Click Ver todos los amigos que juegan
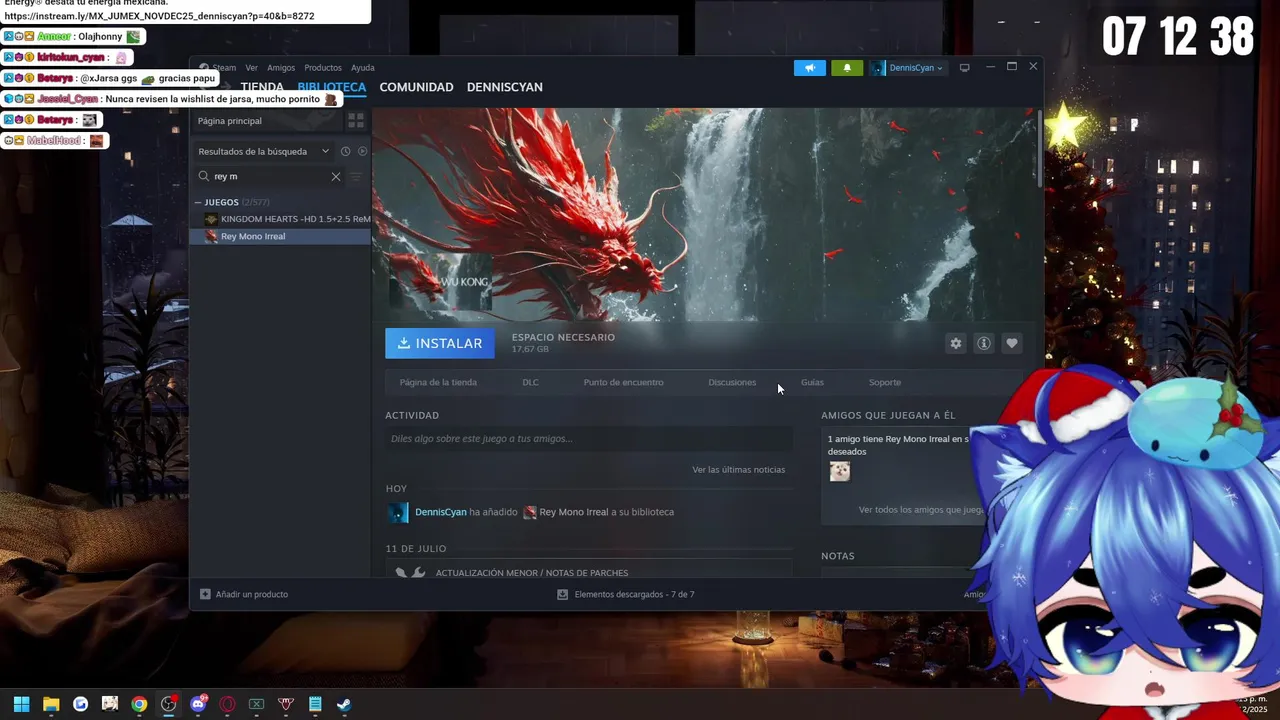This screenshot has width=1280, height=720. tap(922, 510)
